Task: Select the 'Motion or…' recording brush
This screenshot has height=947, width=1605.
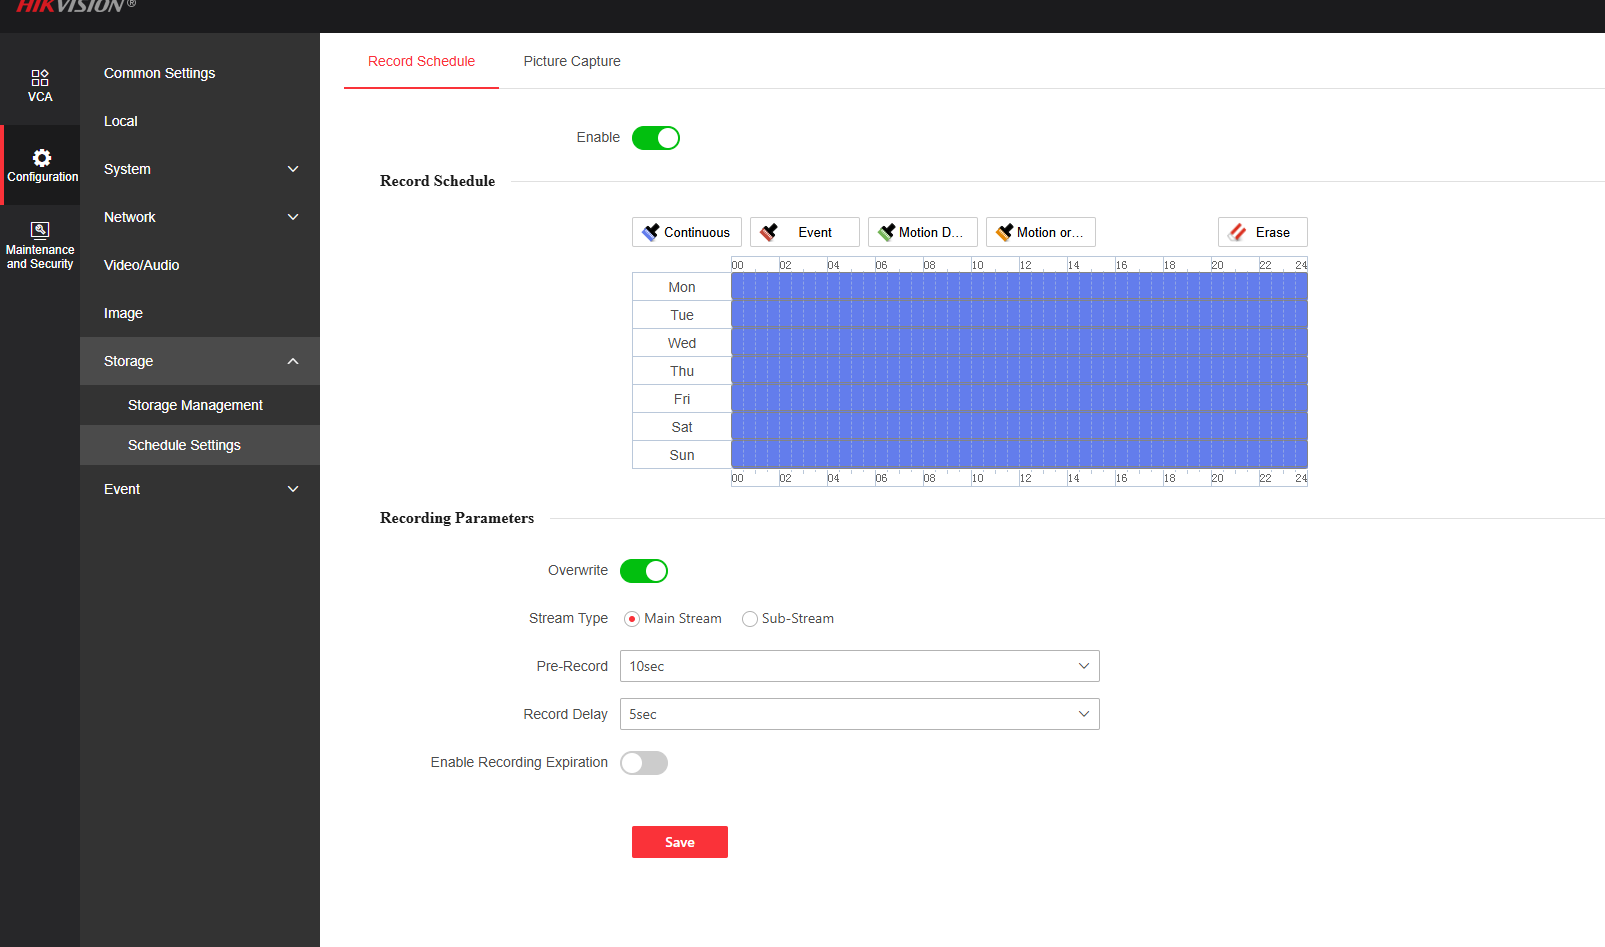Action: pos(1040,232)
